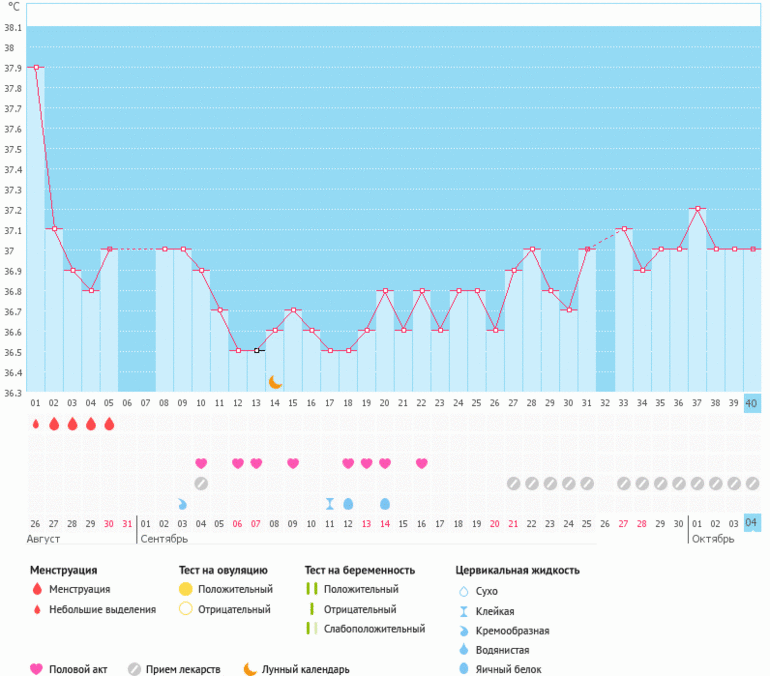Screen dimensions: 770x676
Task: Select highlighted cycle day 40
Action: click(751, 404)
